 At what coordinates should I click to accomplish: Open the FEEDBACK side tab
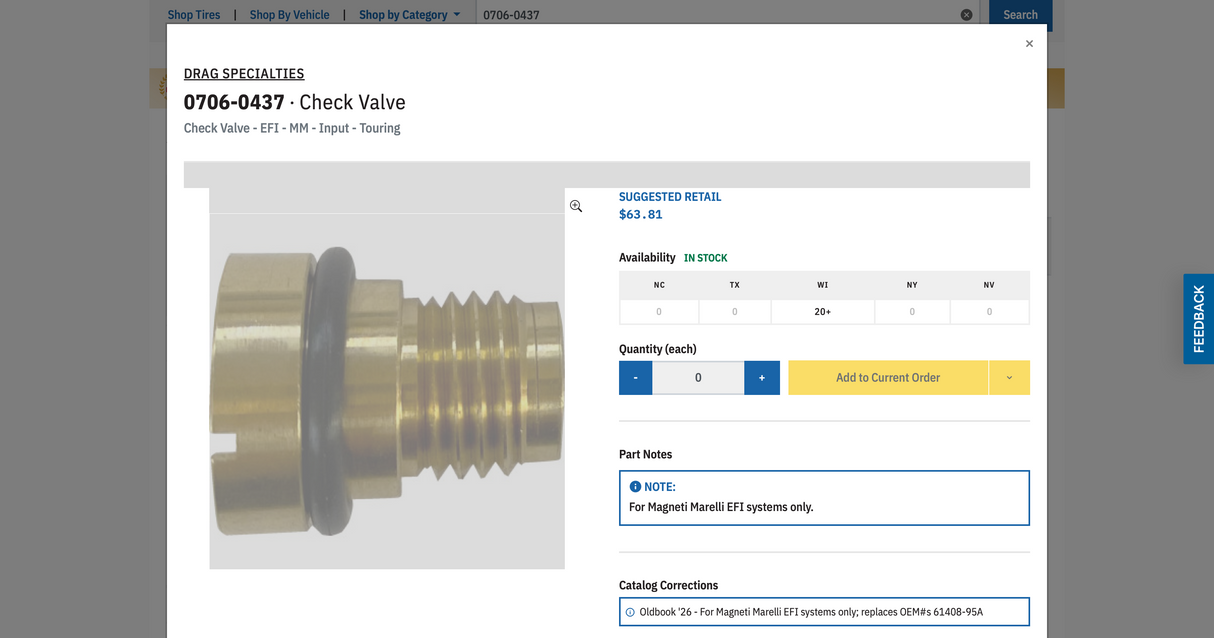(1198, 319)
